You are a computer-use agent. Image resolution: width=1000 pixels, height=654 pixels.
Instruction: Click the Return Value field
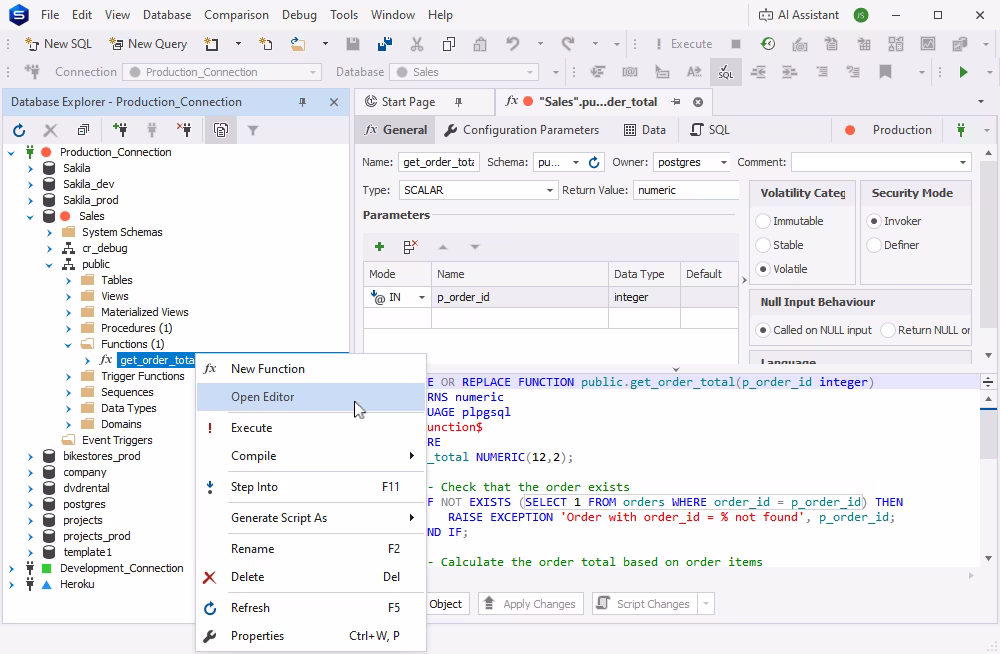(x=686, y=190)
